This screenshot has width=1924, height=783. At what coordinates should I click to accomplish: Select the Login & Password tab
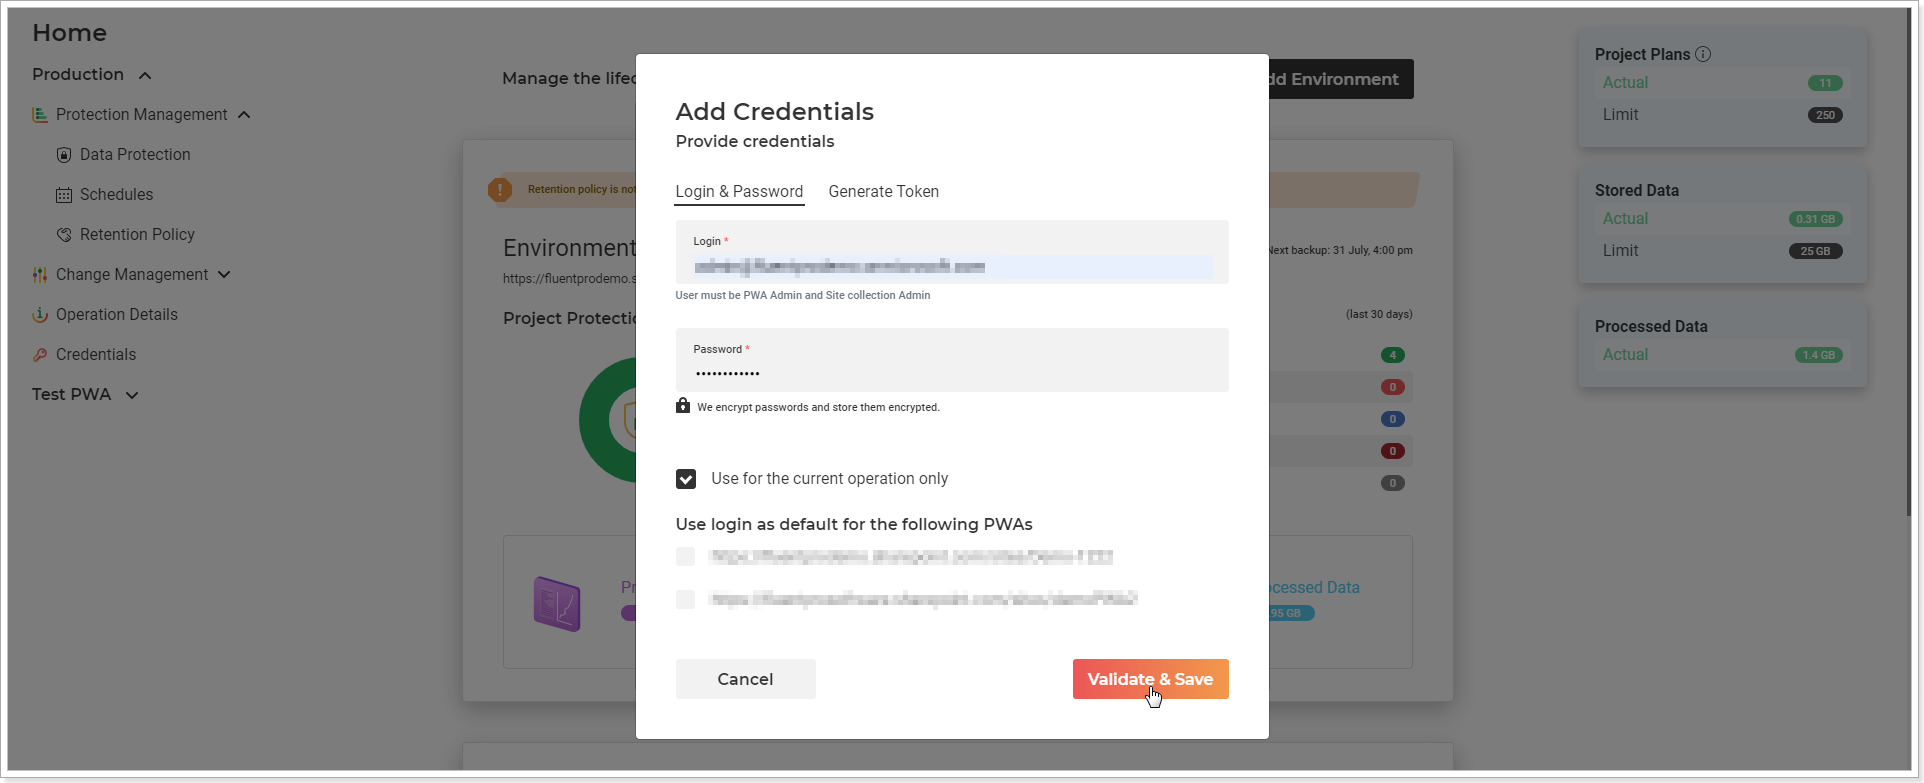point(739,191)
